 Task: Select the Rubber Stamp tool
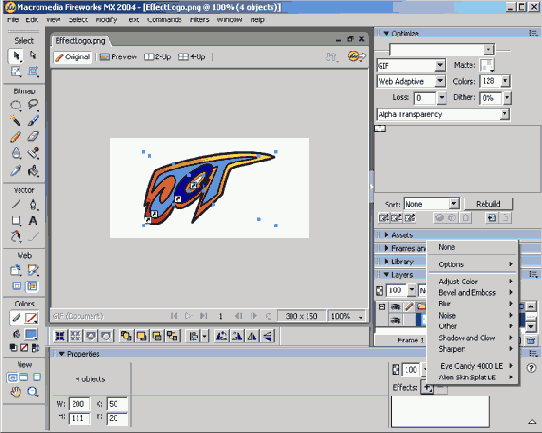33,153
